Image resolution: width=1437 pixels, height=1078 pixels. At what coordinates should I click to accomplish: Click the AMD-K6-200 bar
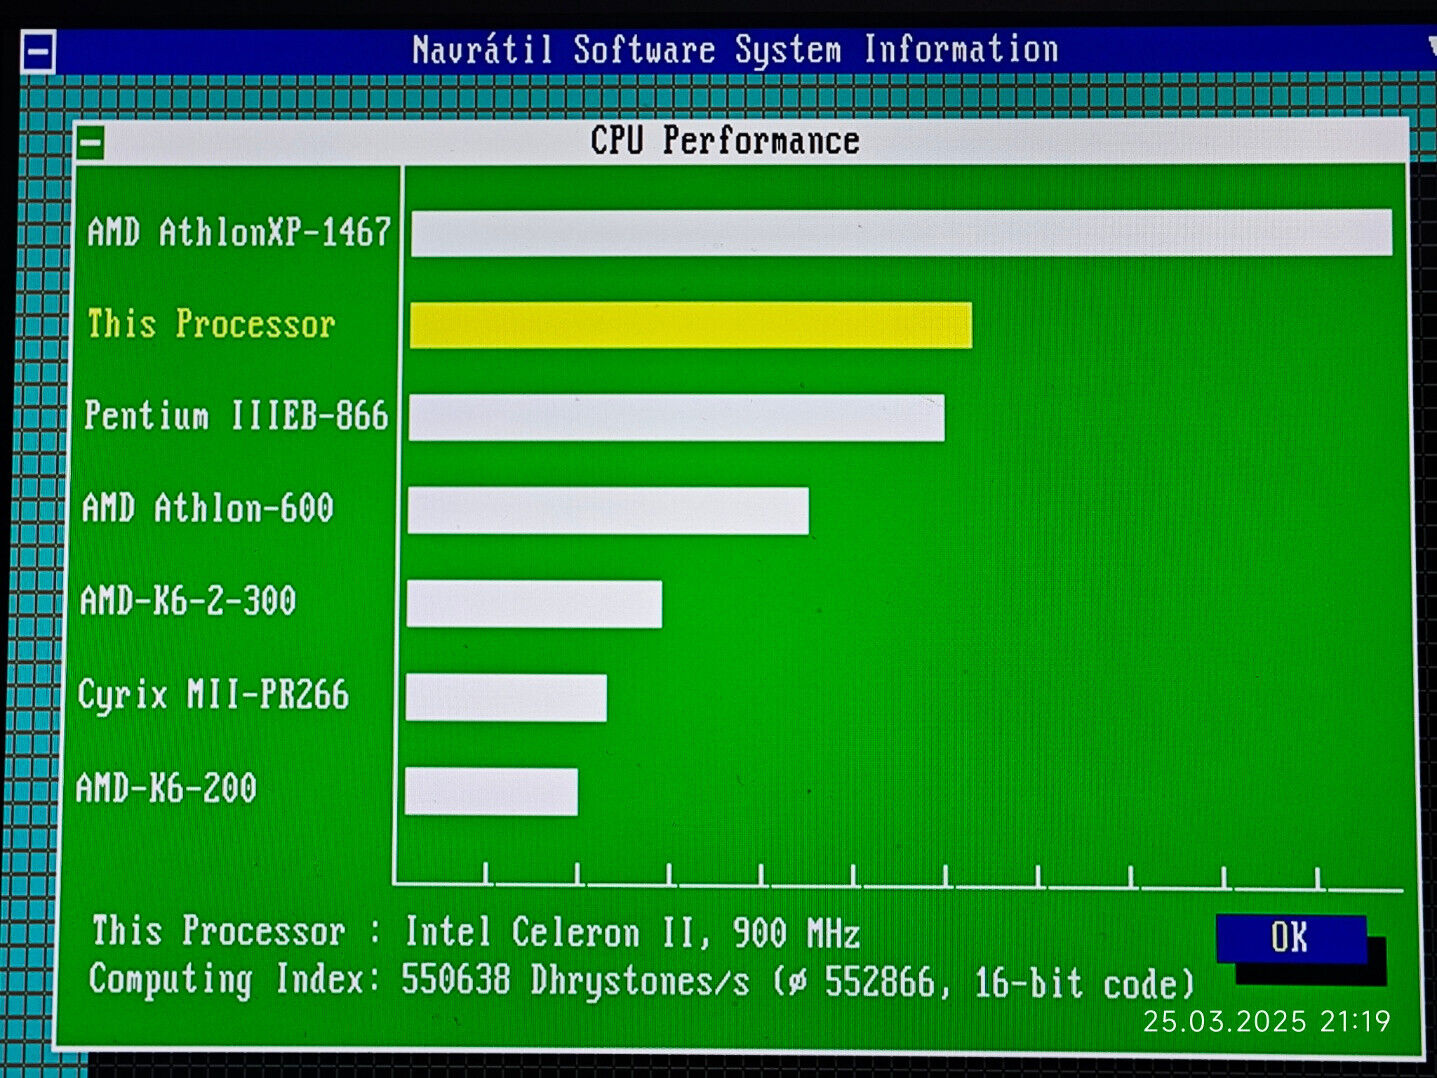coord(491,791)
